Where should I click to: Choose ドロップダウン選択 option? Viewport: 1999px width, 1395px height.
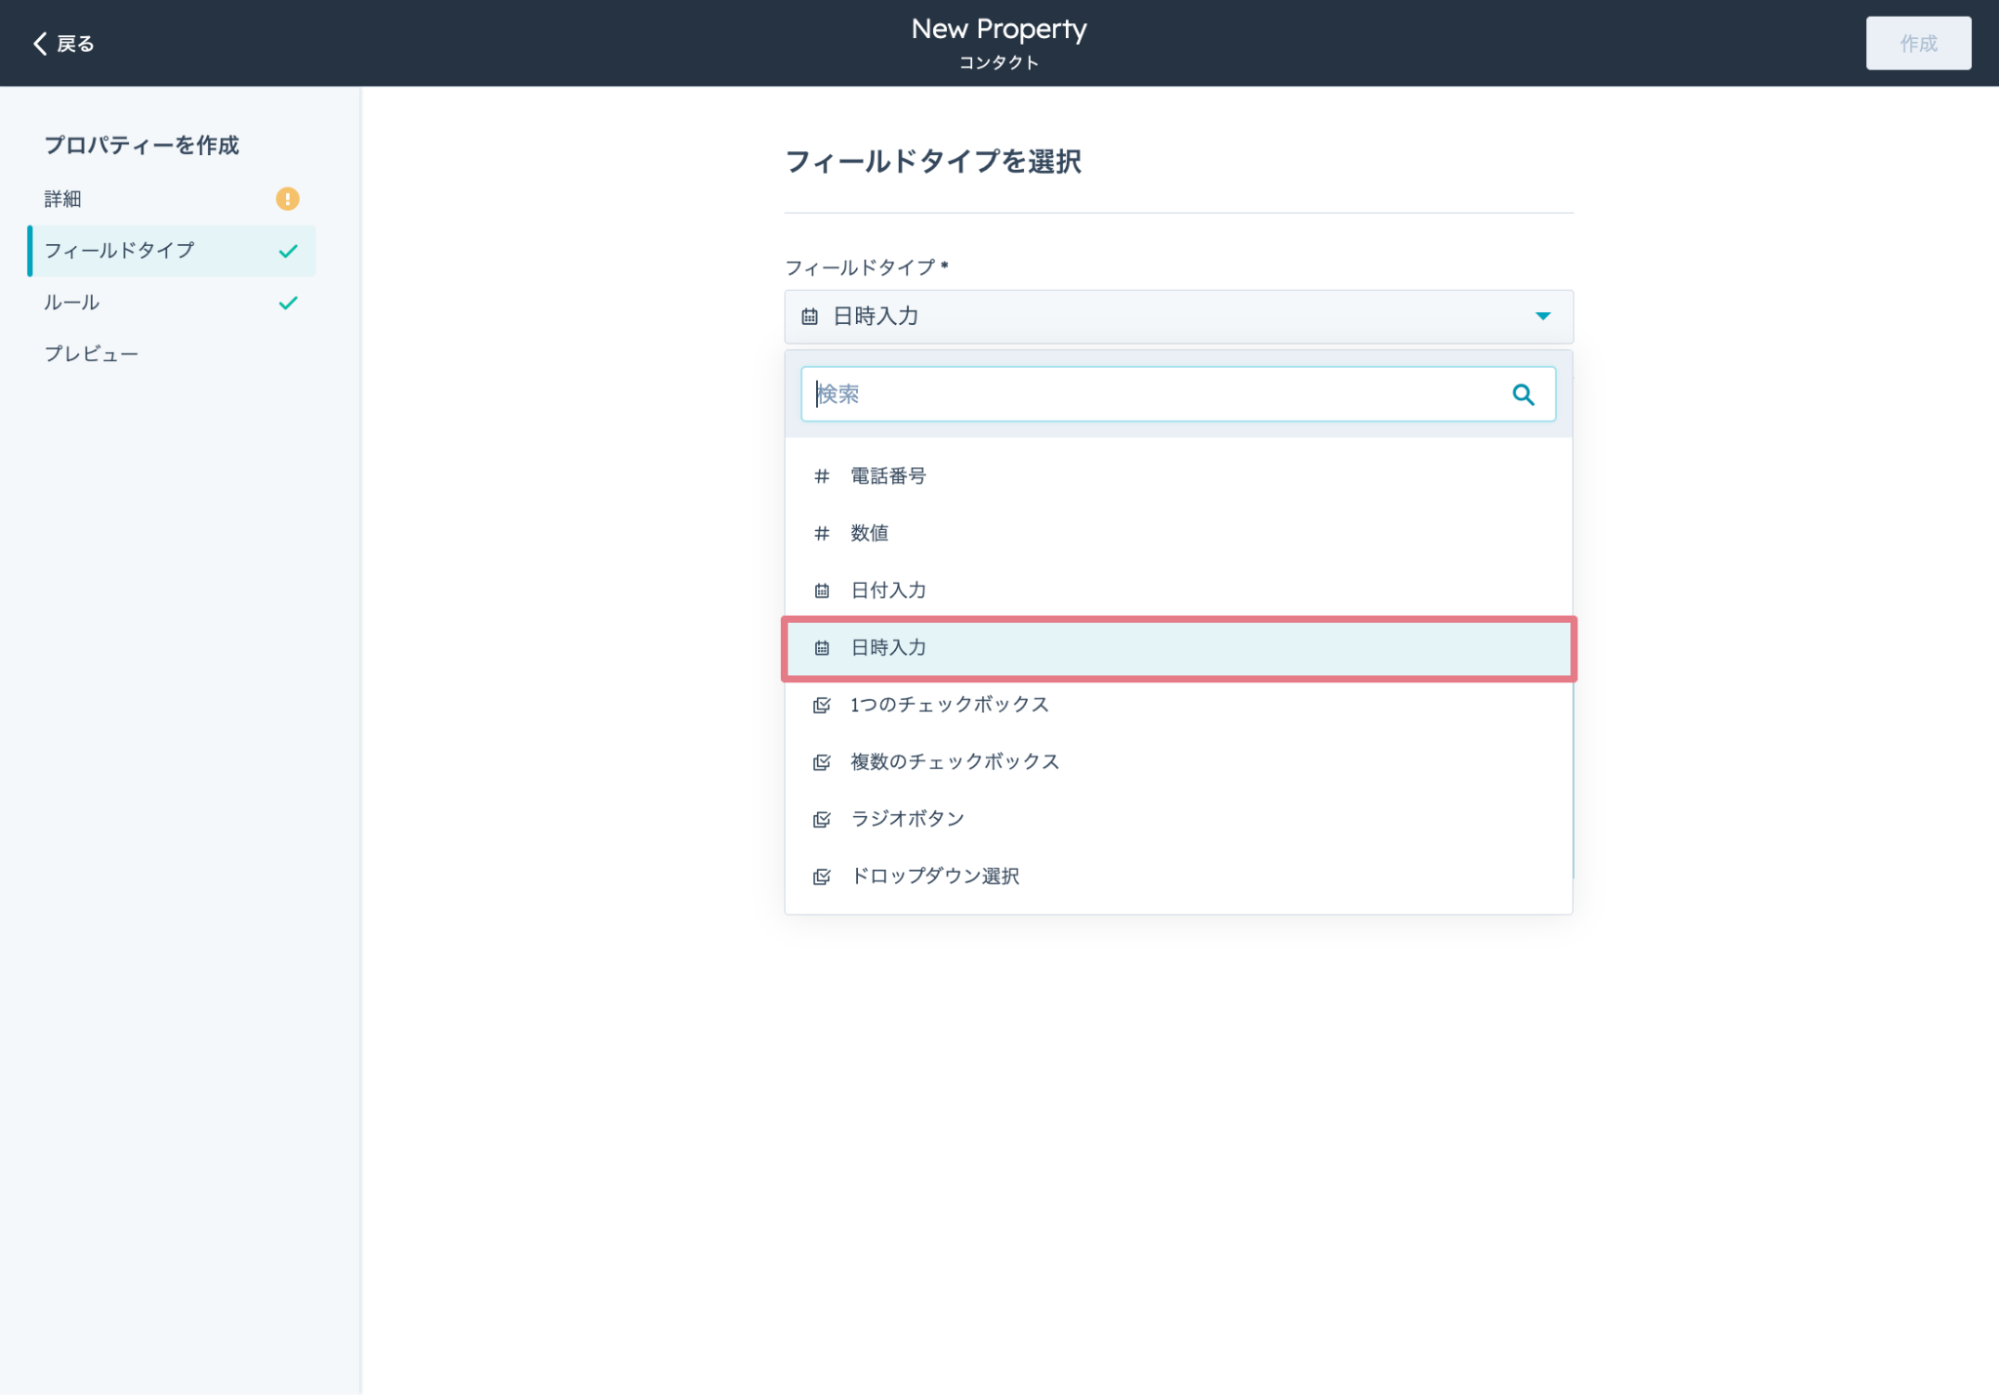coord(1178,876)
